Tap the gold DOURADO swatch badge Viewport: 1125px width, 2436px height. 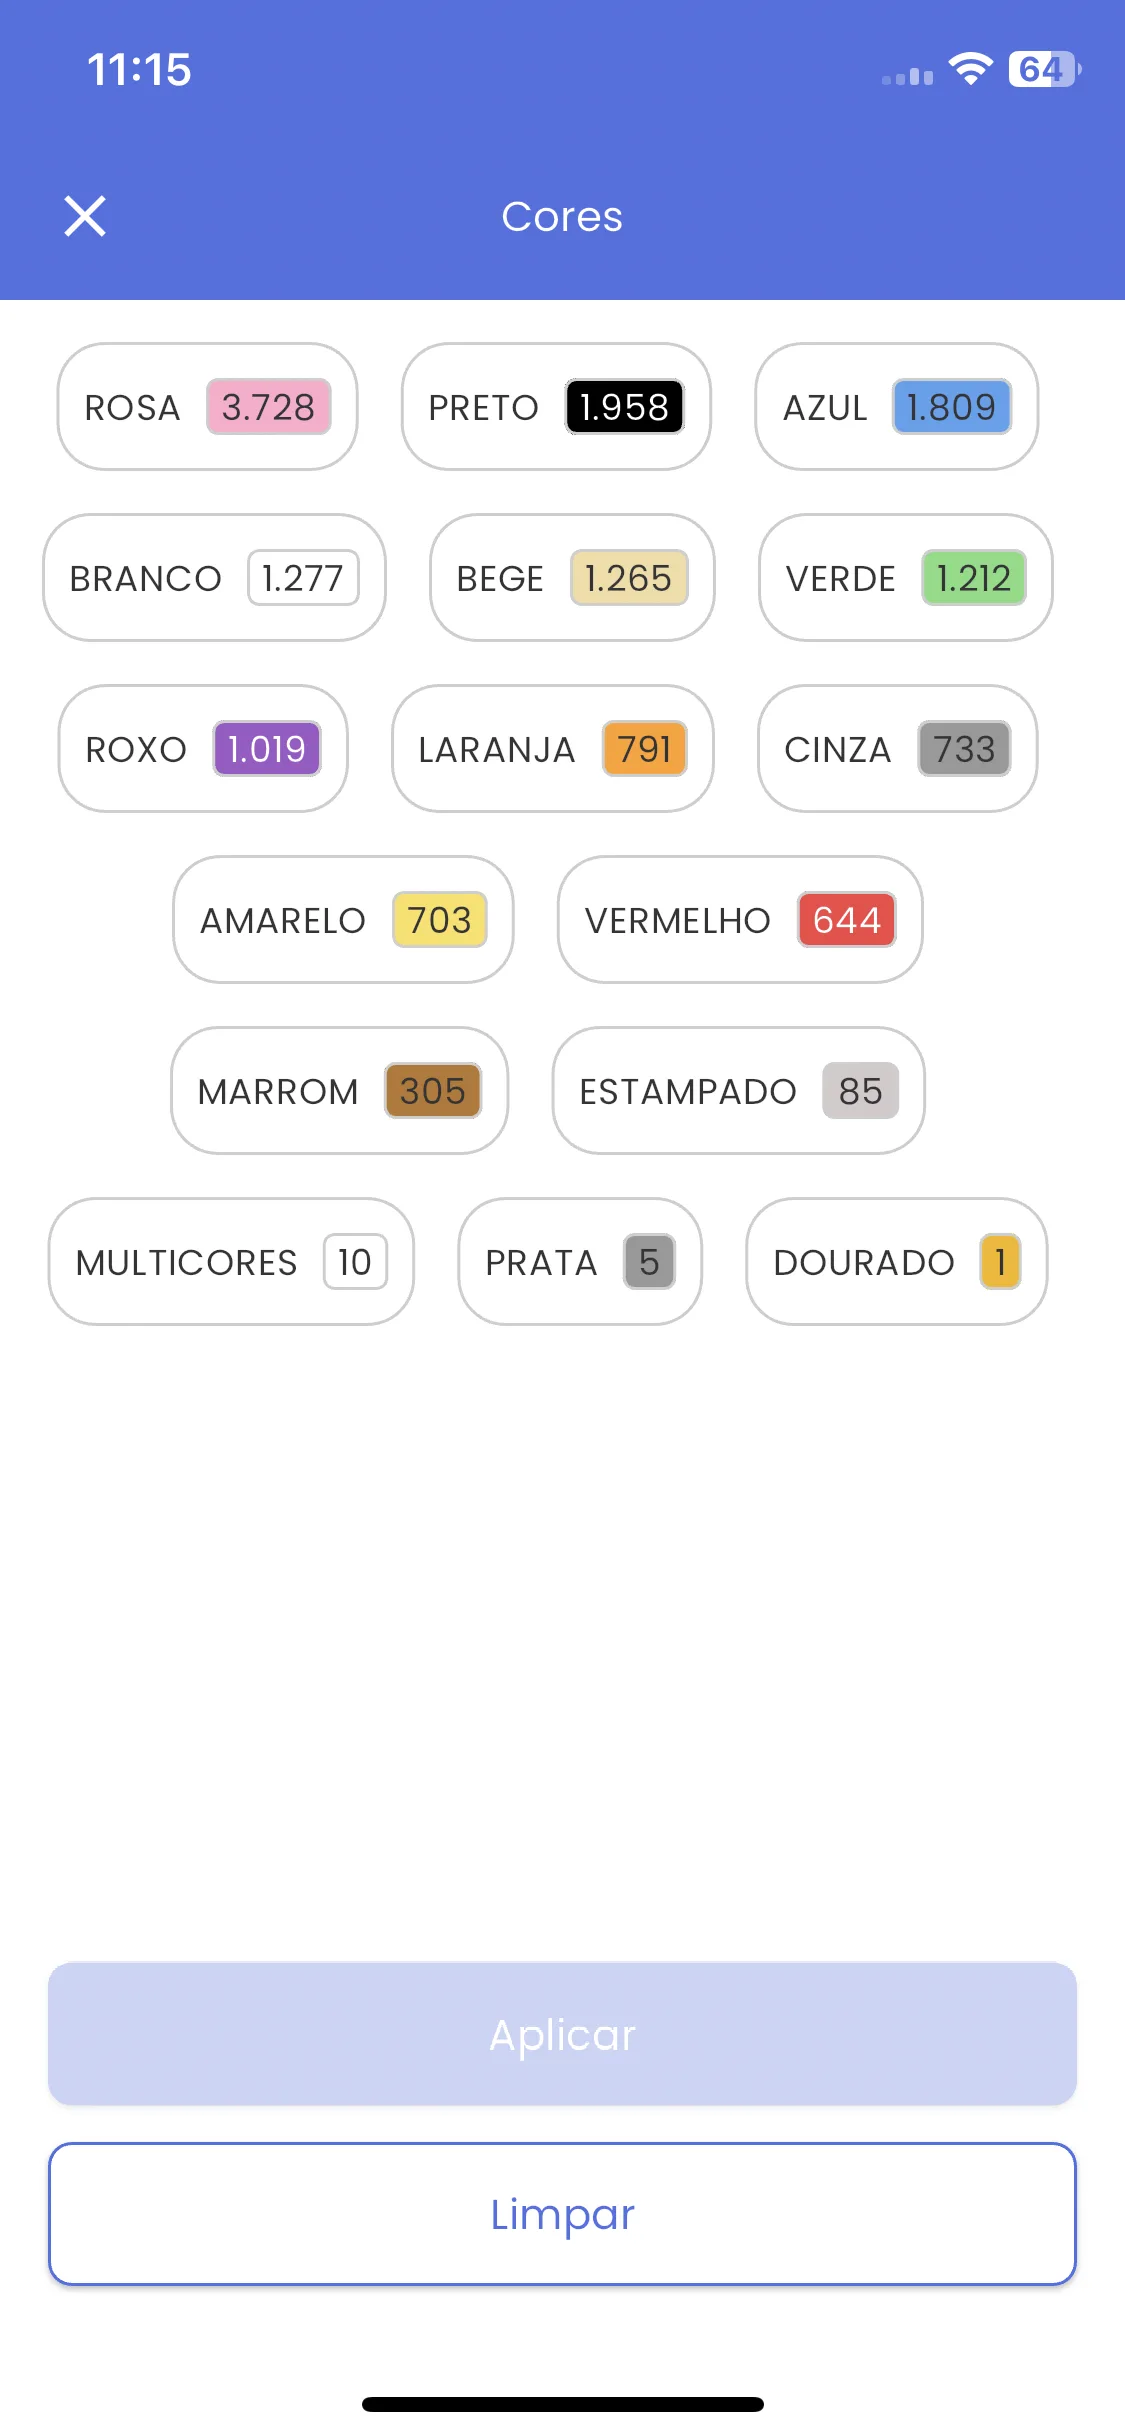[x=1000, y=1262]
